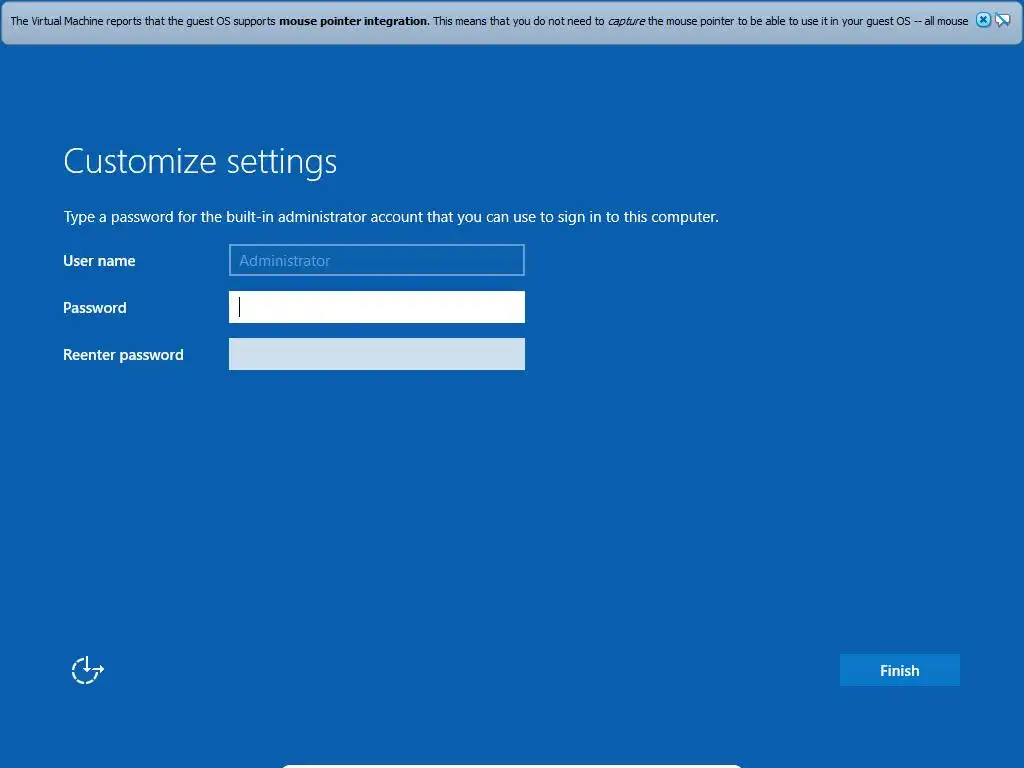Focus the Password input field
Screen dimensions: 1024x768
pyautogui.click(x=377, y=307)
